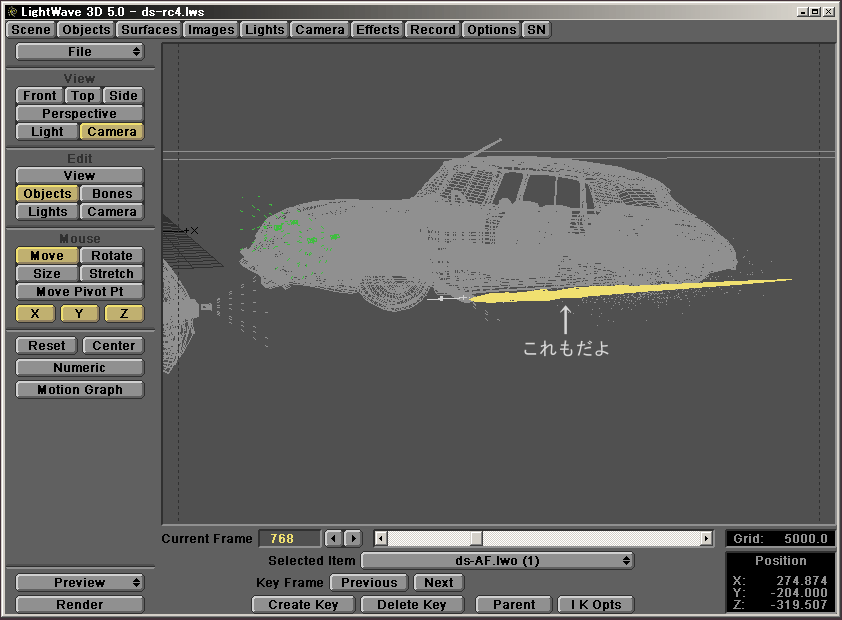
Task: Toggle the Y axis constraint
Action: point(79,314)
